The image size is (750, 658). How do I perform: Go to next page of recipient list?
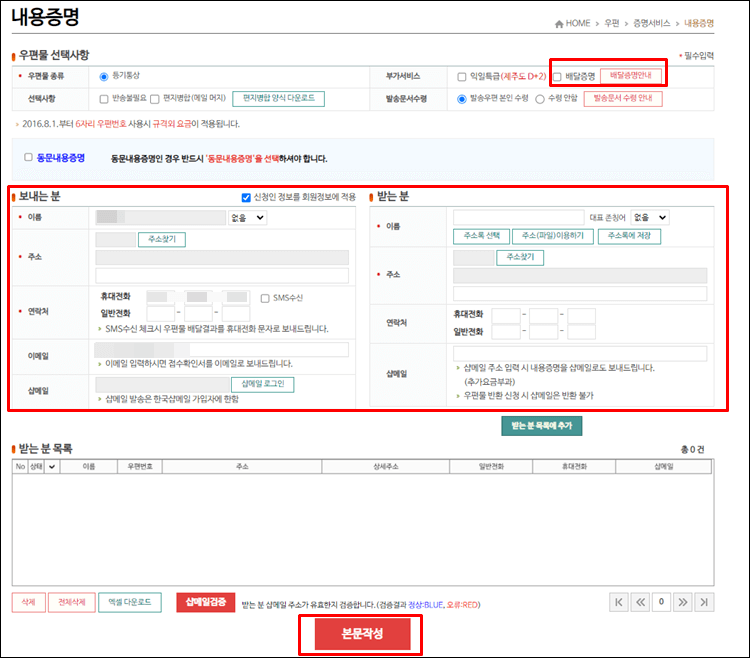[x=683, y=602]
